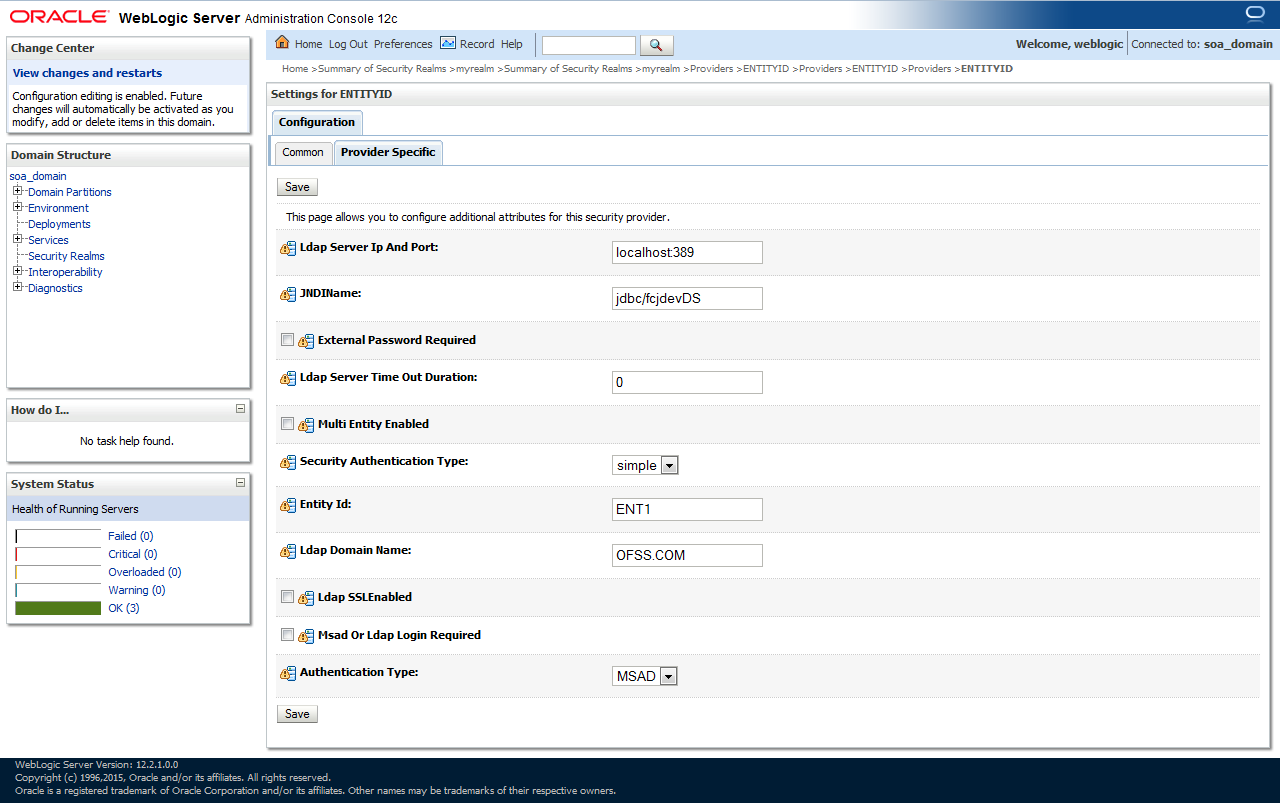Click the info icon beside External Password Required
This screenshot has height=809, width=1280.
(x=306, y=341)
